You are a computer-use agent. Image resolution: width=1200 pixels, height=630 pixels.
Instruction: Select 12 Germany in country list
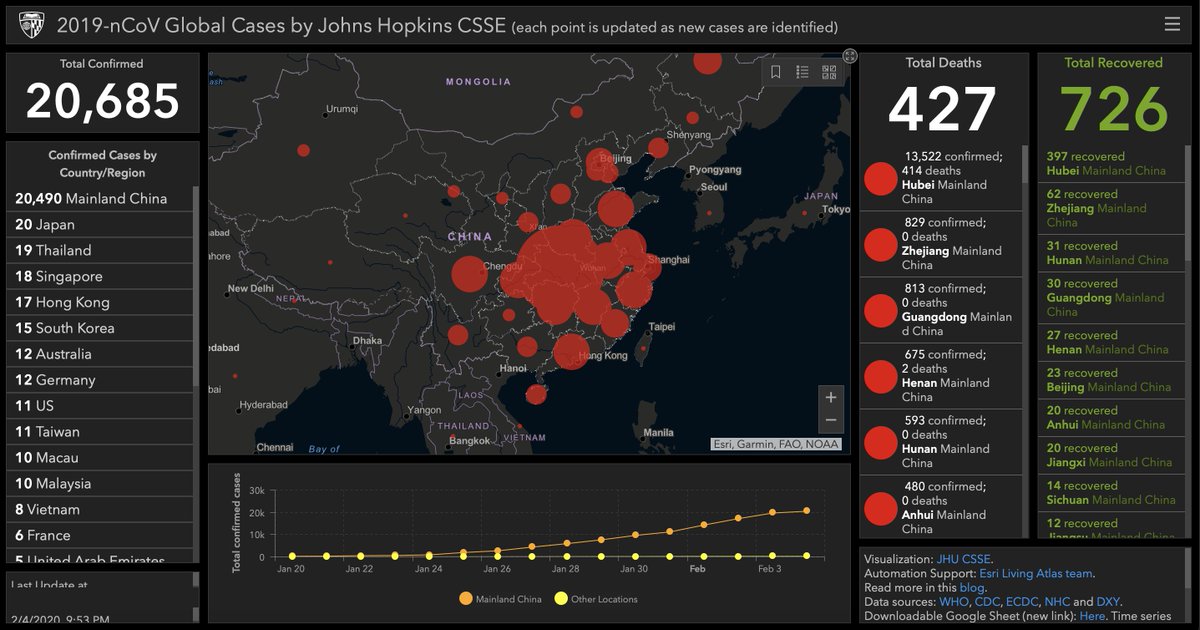99,380
